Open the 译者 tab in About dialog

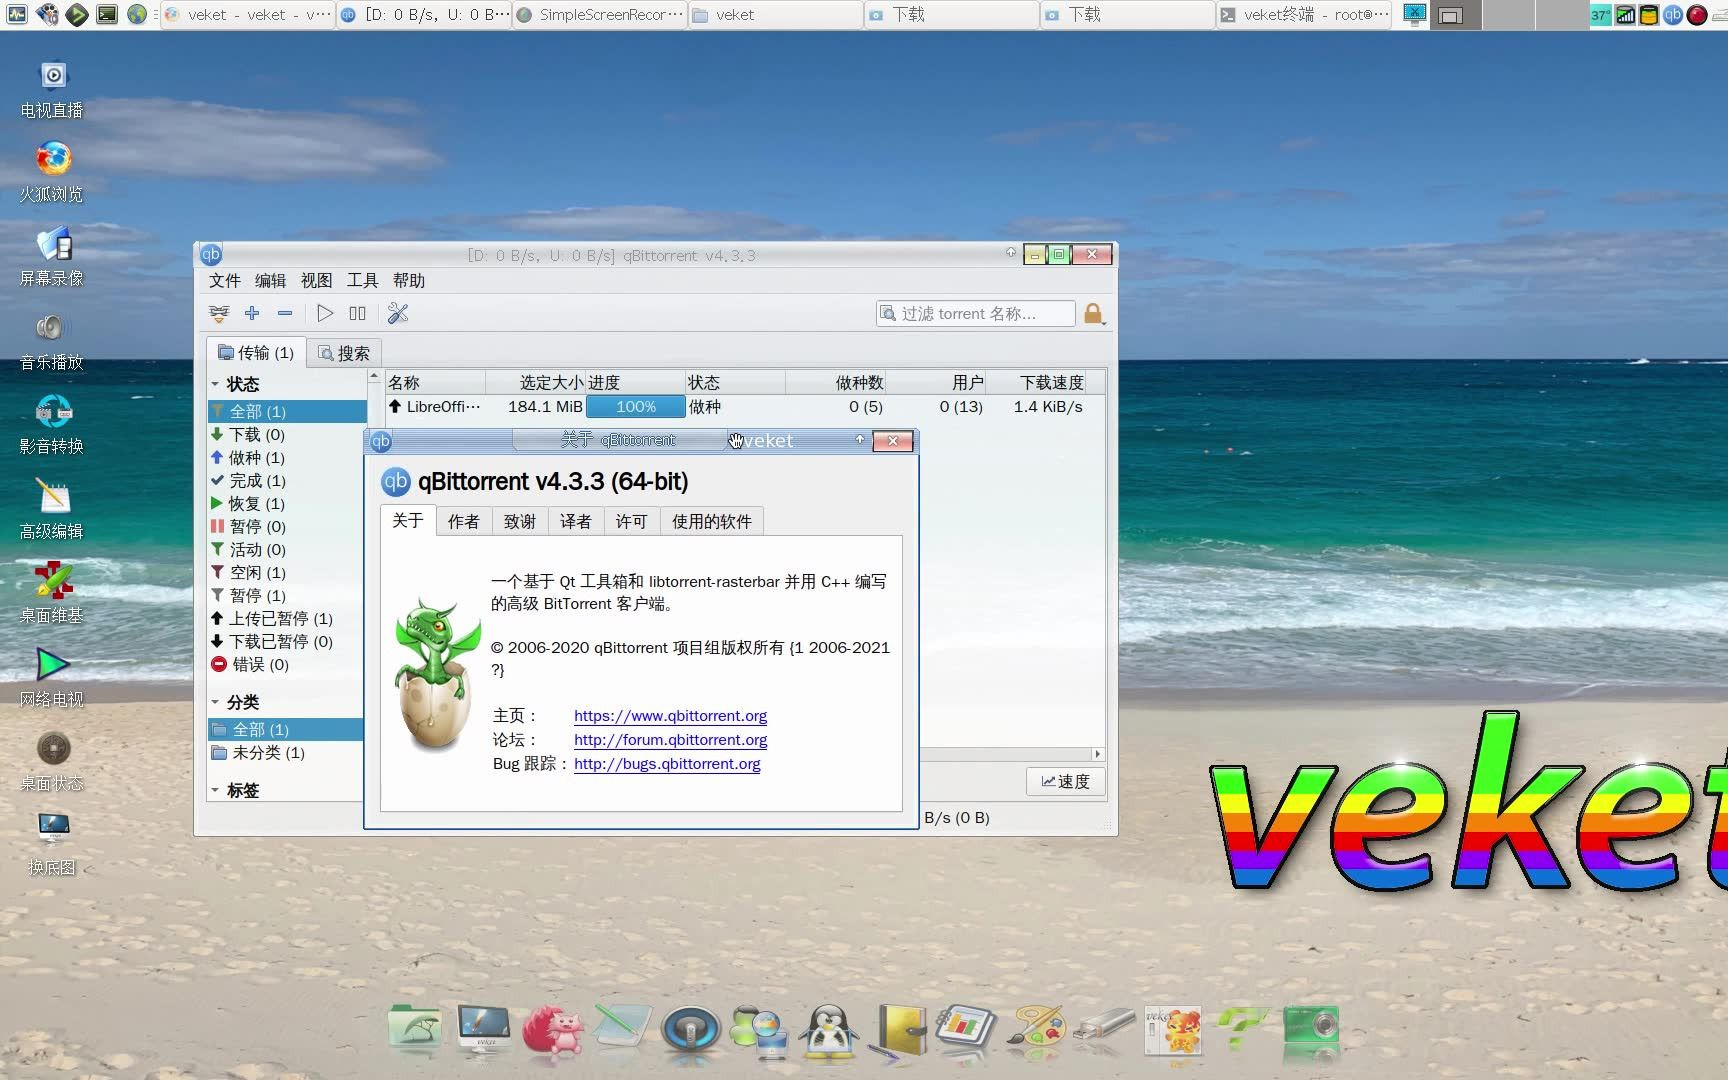point(575,522)
